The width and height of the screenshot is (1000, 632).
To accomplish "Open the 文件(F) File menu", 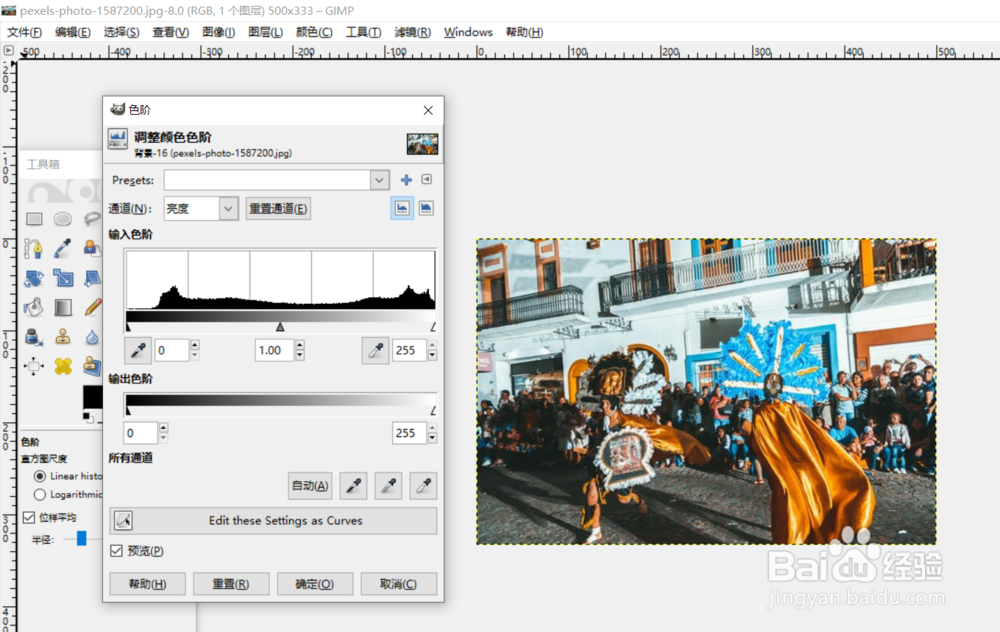I will (24, 33).
